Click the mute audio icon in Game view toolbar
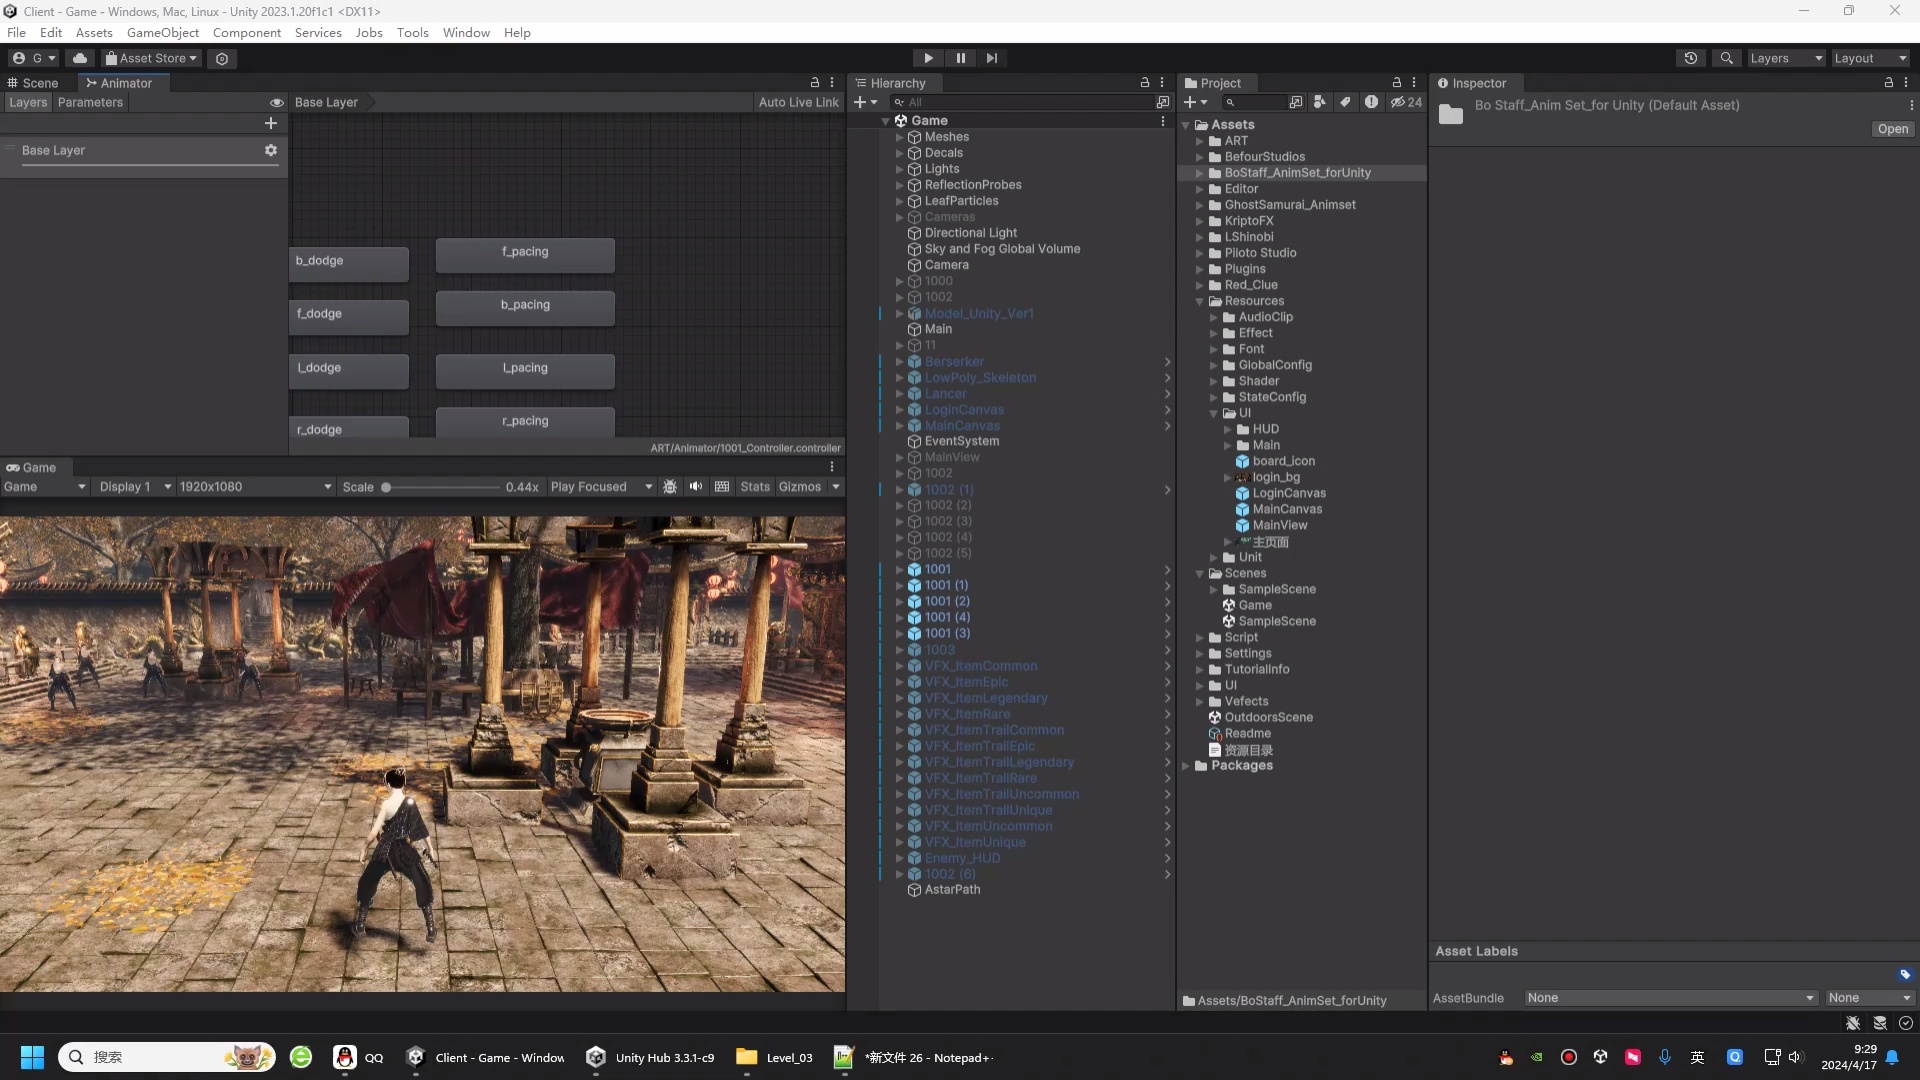The image size is (1920, 1080). point(696,487)
